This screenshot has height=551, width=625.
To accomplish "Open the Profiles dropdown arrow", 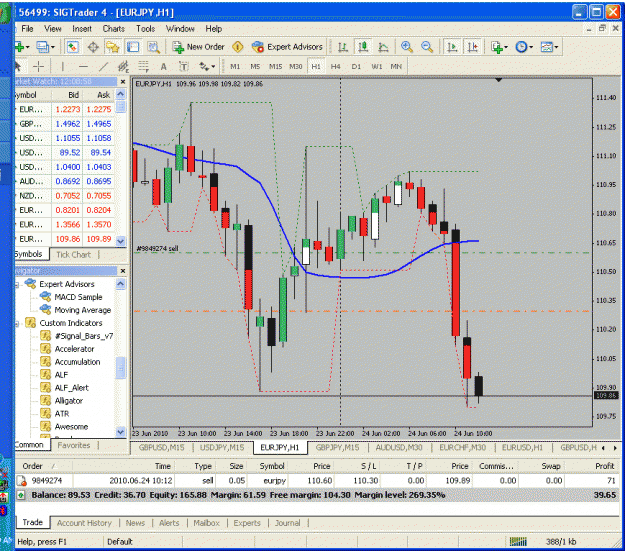I will point(53,48).
